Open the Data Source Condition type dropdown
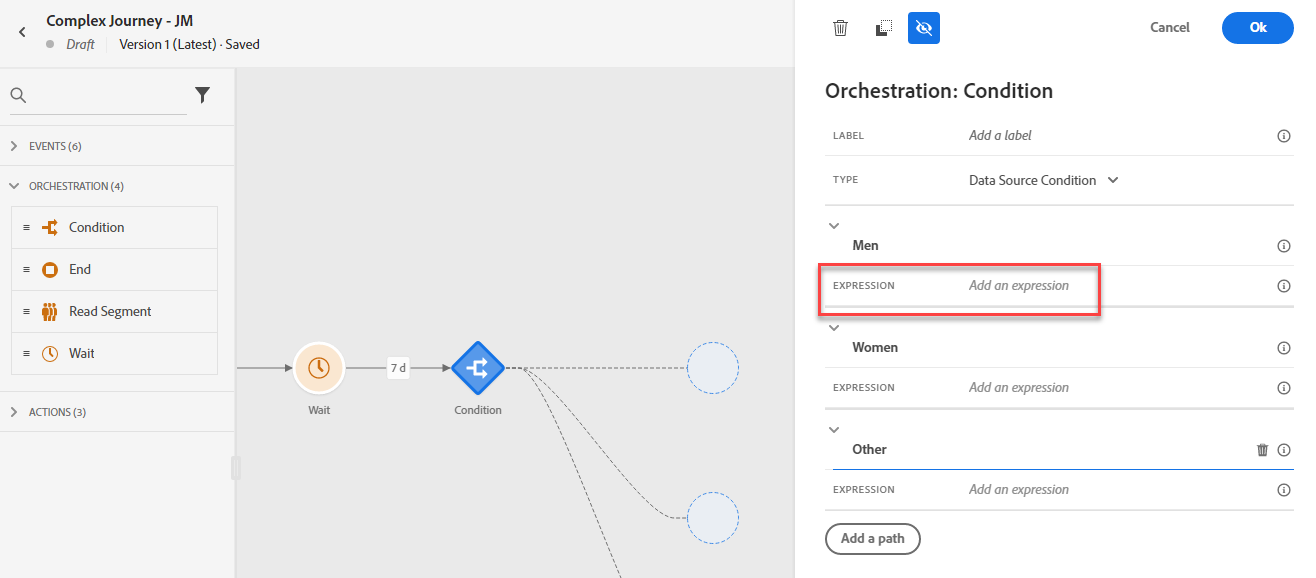 pos(1043,180)
